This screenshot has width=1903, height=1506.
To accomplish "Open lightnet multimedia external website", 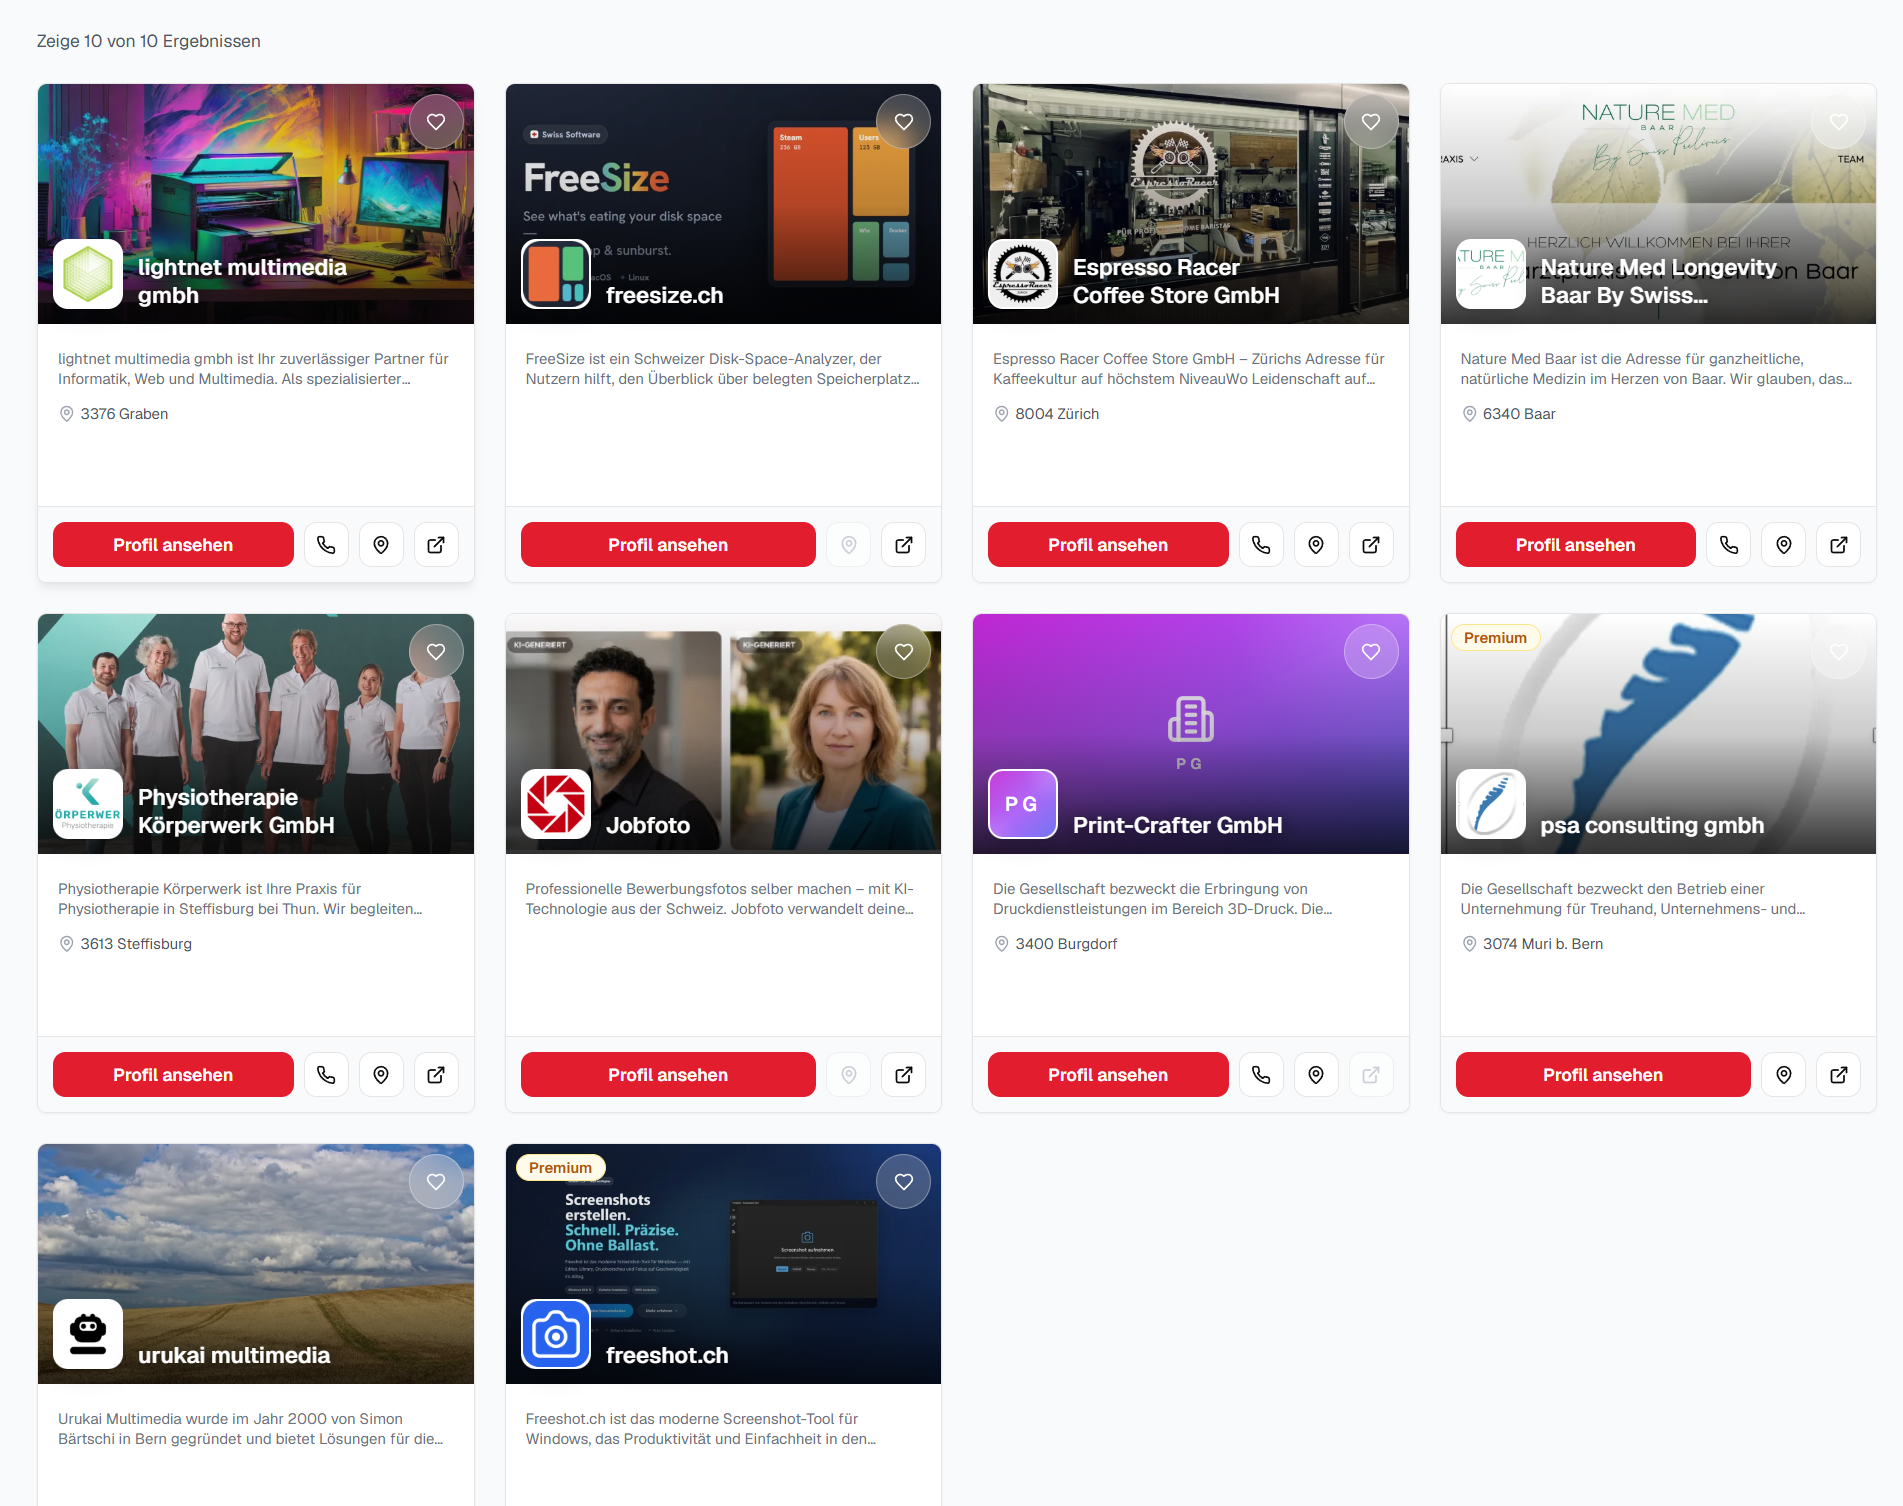I will [436, 545].
